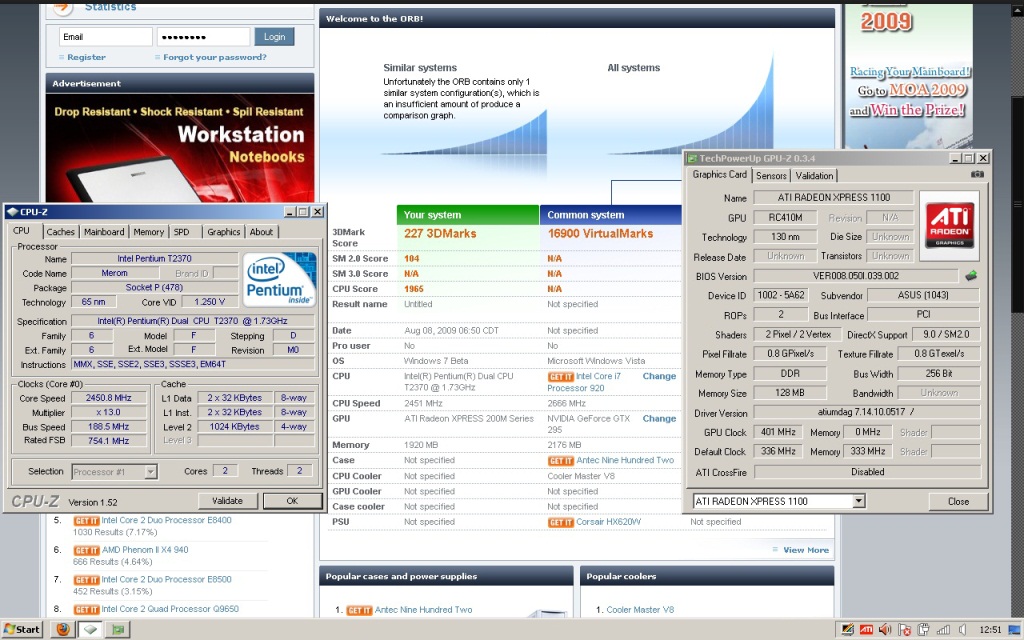Click the show desktop icon beside the clock

[1012, 630]
